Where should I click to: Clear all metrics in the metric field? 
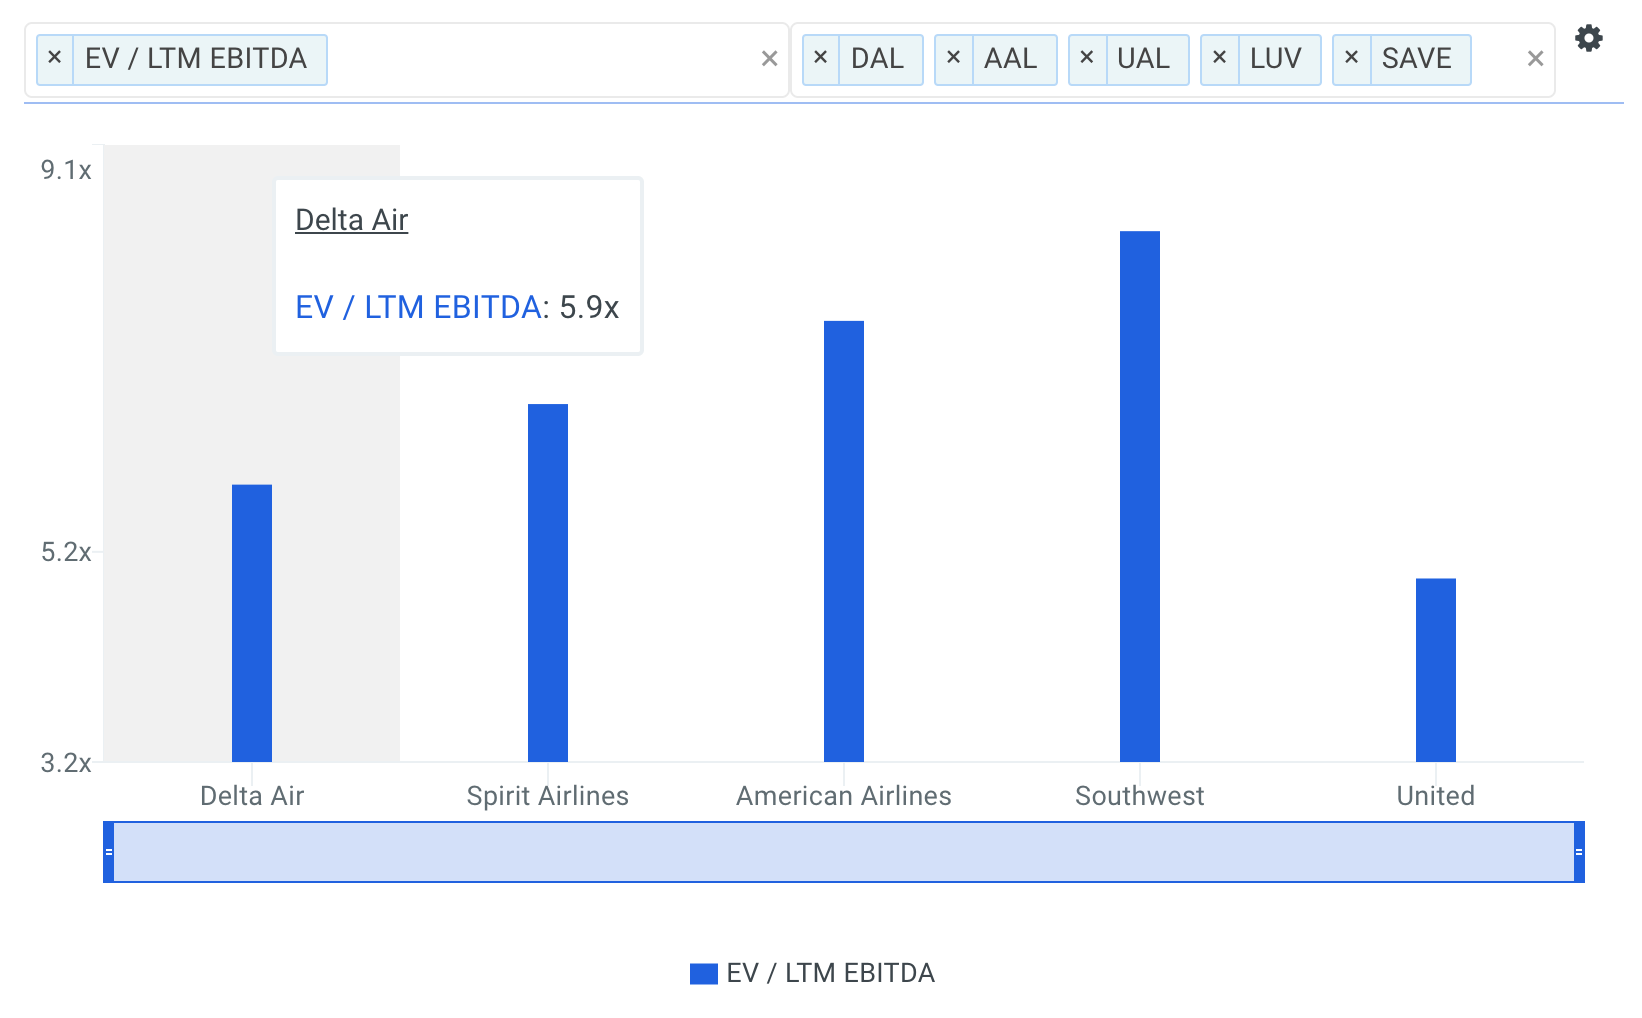769,59
